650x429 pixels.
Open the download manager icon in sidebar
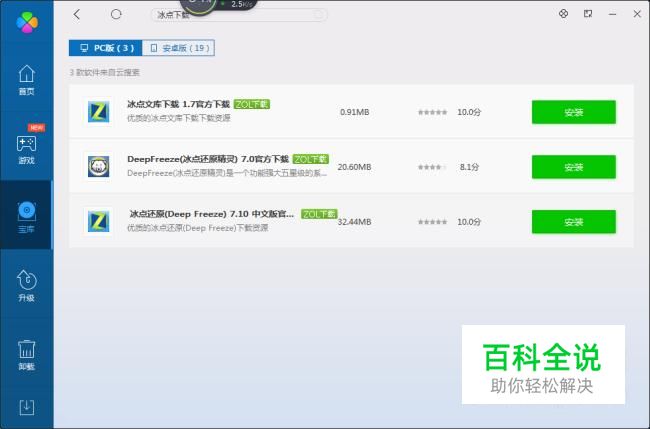27,407
